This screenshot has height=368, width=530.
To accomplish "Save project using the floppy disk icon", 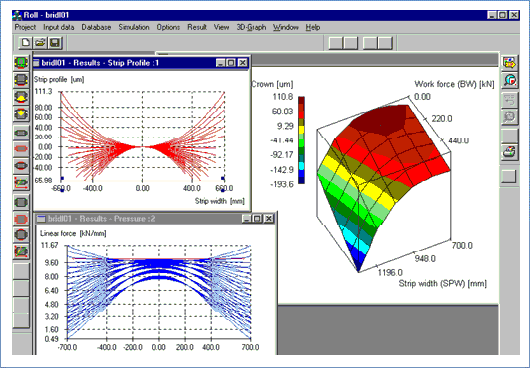I will 55,43.
